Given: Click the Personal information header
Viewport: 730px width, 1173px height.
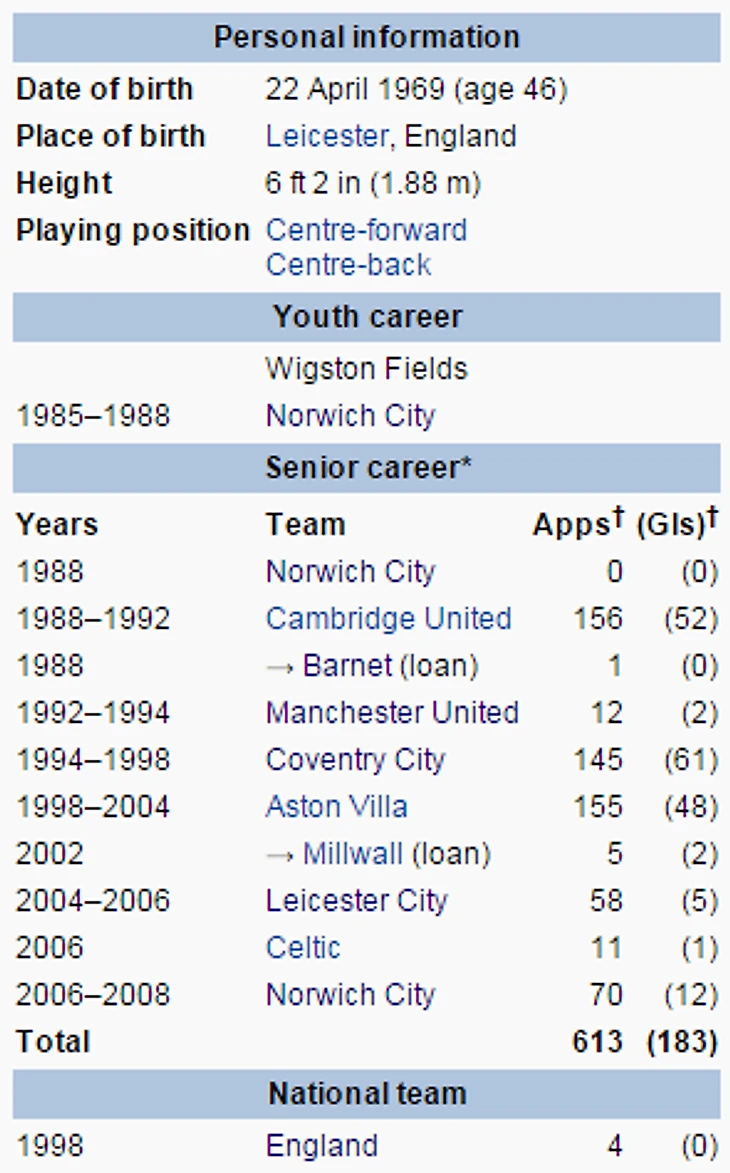Looking at the screenshot, I should [366, 38].
